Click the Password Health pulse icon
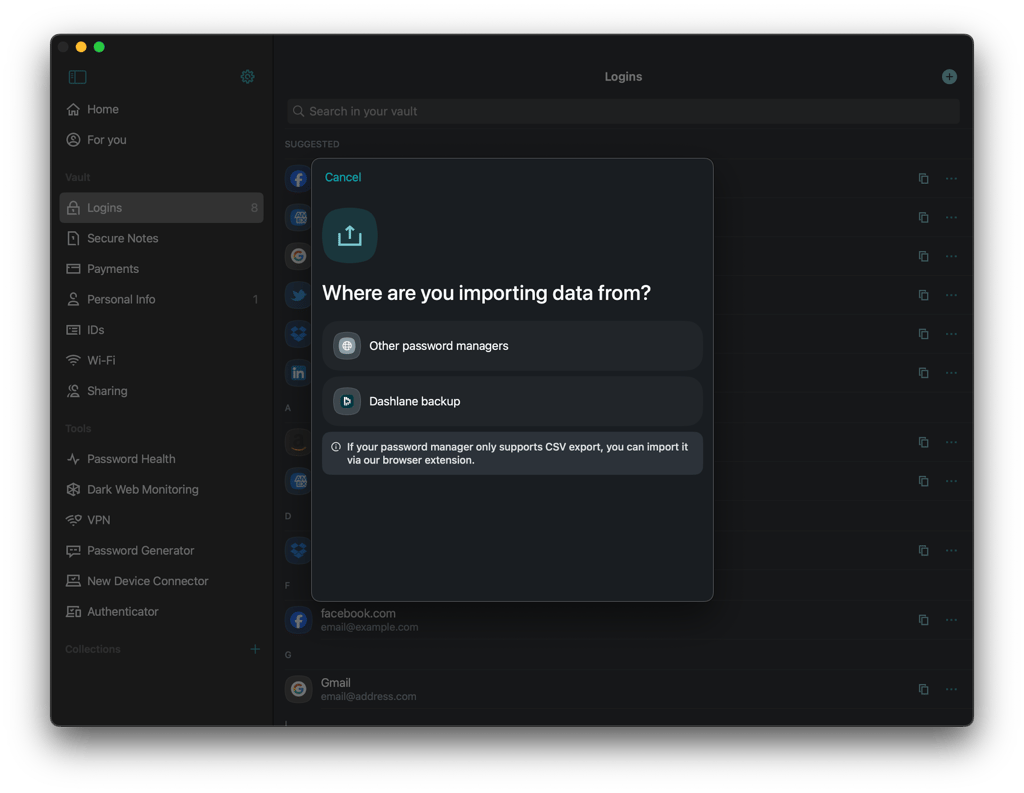This screenshot has height=793, width=1024. 73,459
